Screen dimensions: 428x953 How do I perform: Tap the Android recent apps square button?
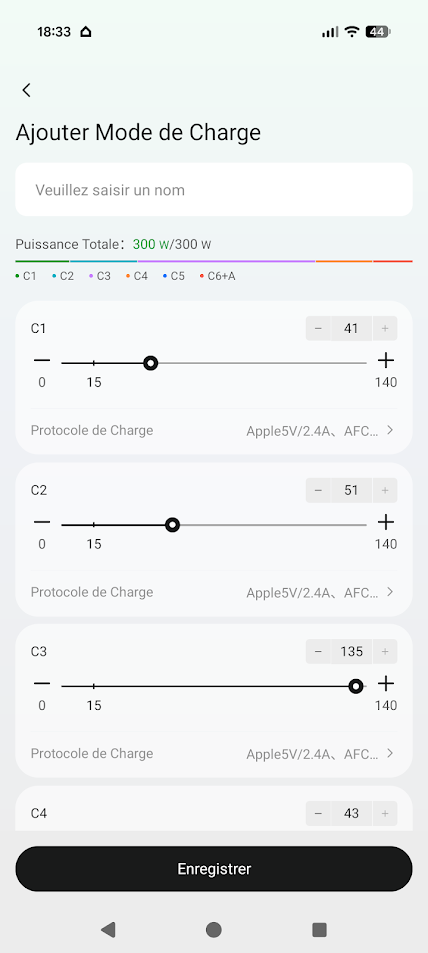pyautogui.click(x=319, y=929)
